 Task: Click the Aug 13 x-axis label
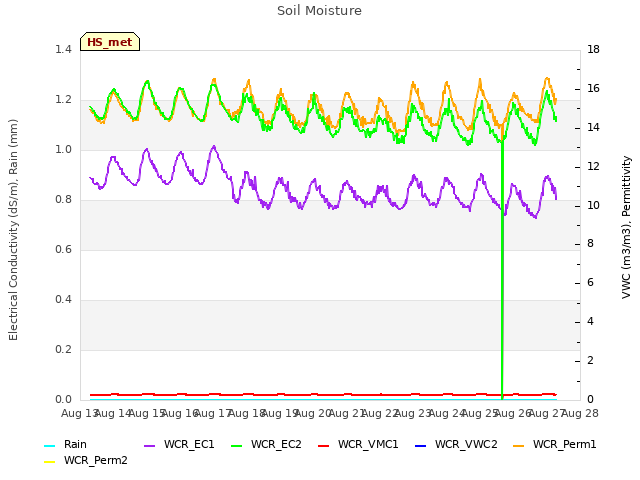(x=79, y=413)
